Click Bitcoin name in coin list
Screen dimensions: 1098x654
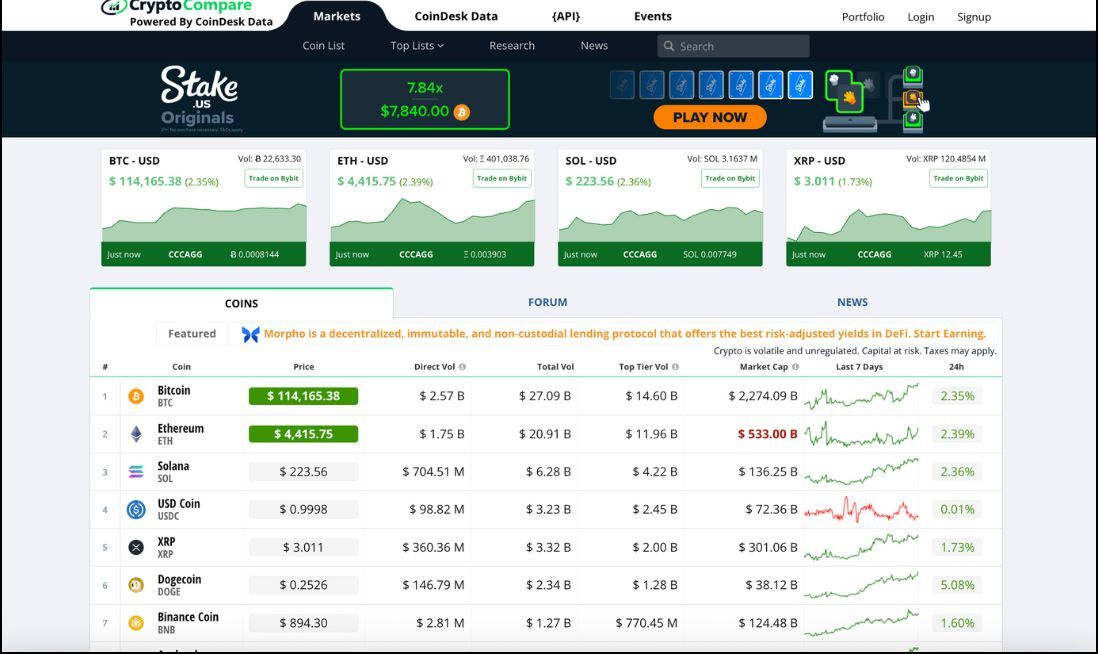[174, 391]
